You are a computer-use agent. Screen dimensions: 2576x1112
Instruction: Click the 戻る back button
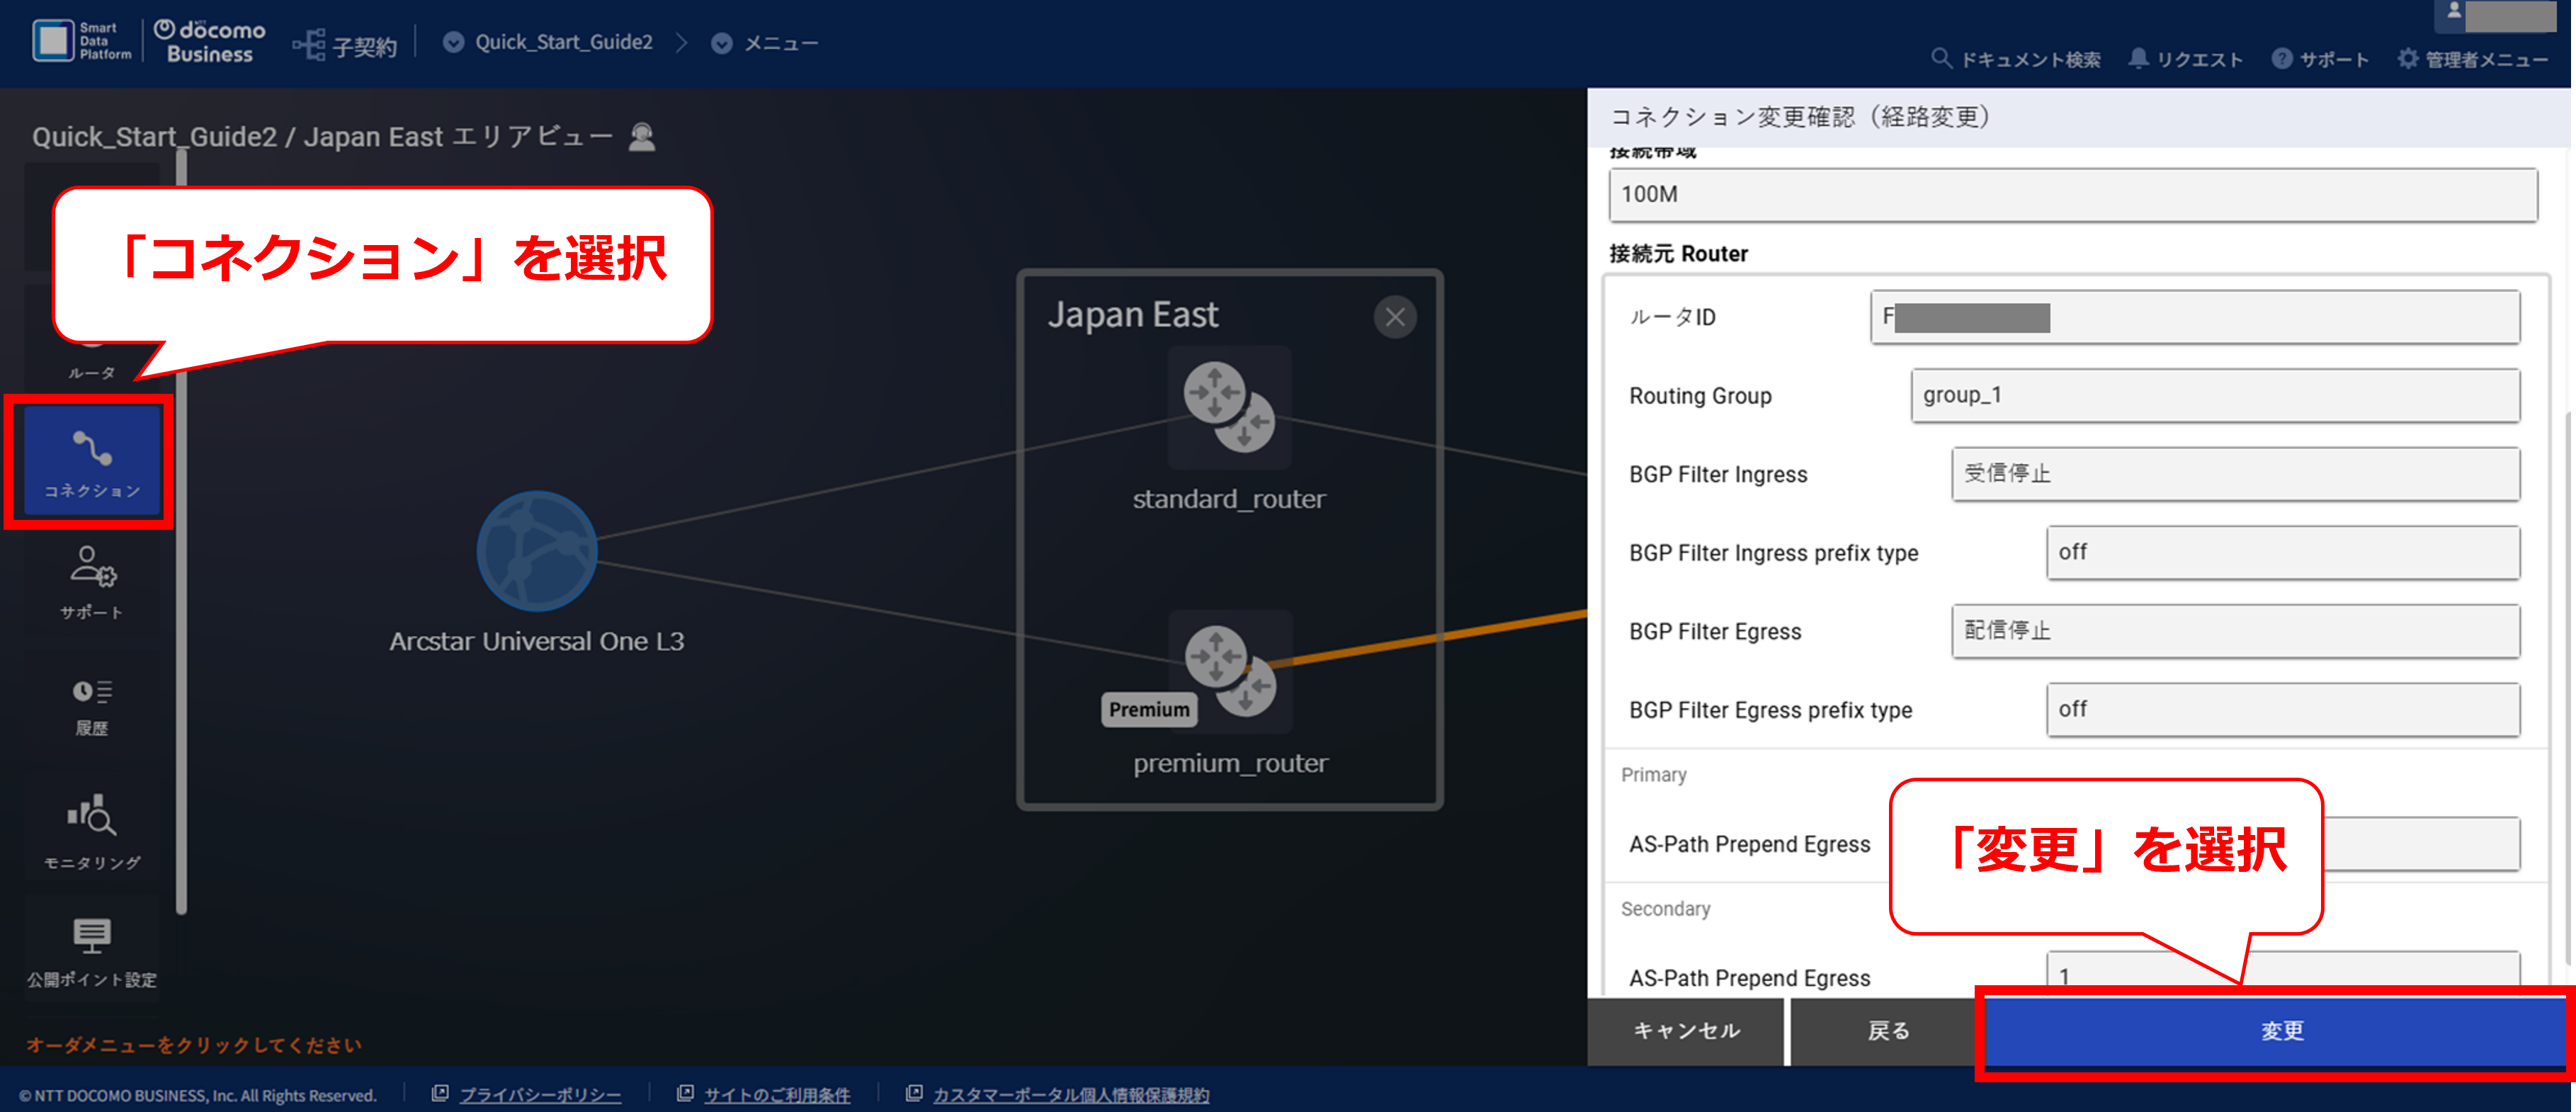(x=1887, y=1030)
